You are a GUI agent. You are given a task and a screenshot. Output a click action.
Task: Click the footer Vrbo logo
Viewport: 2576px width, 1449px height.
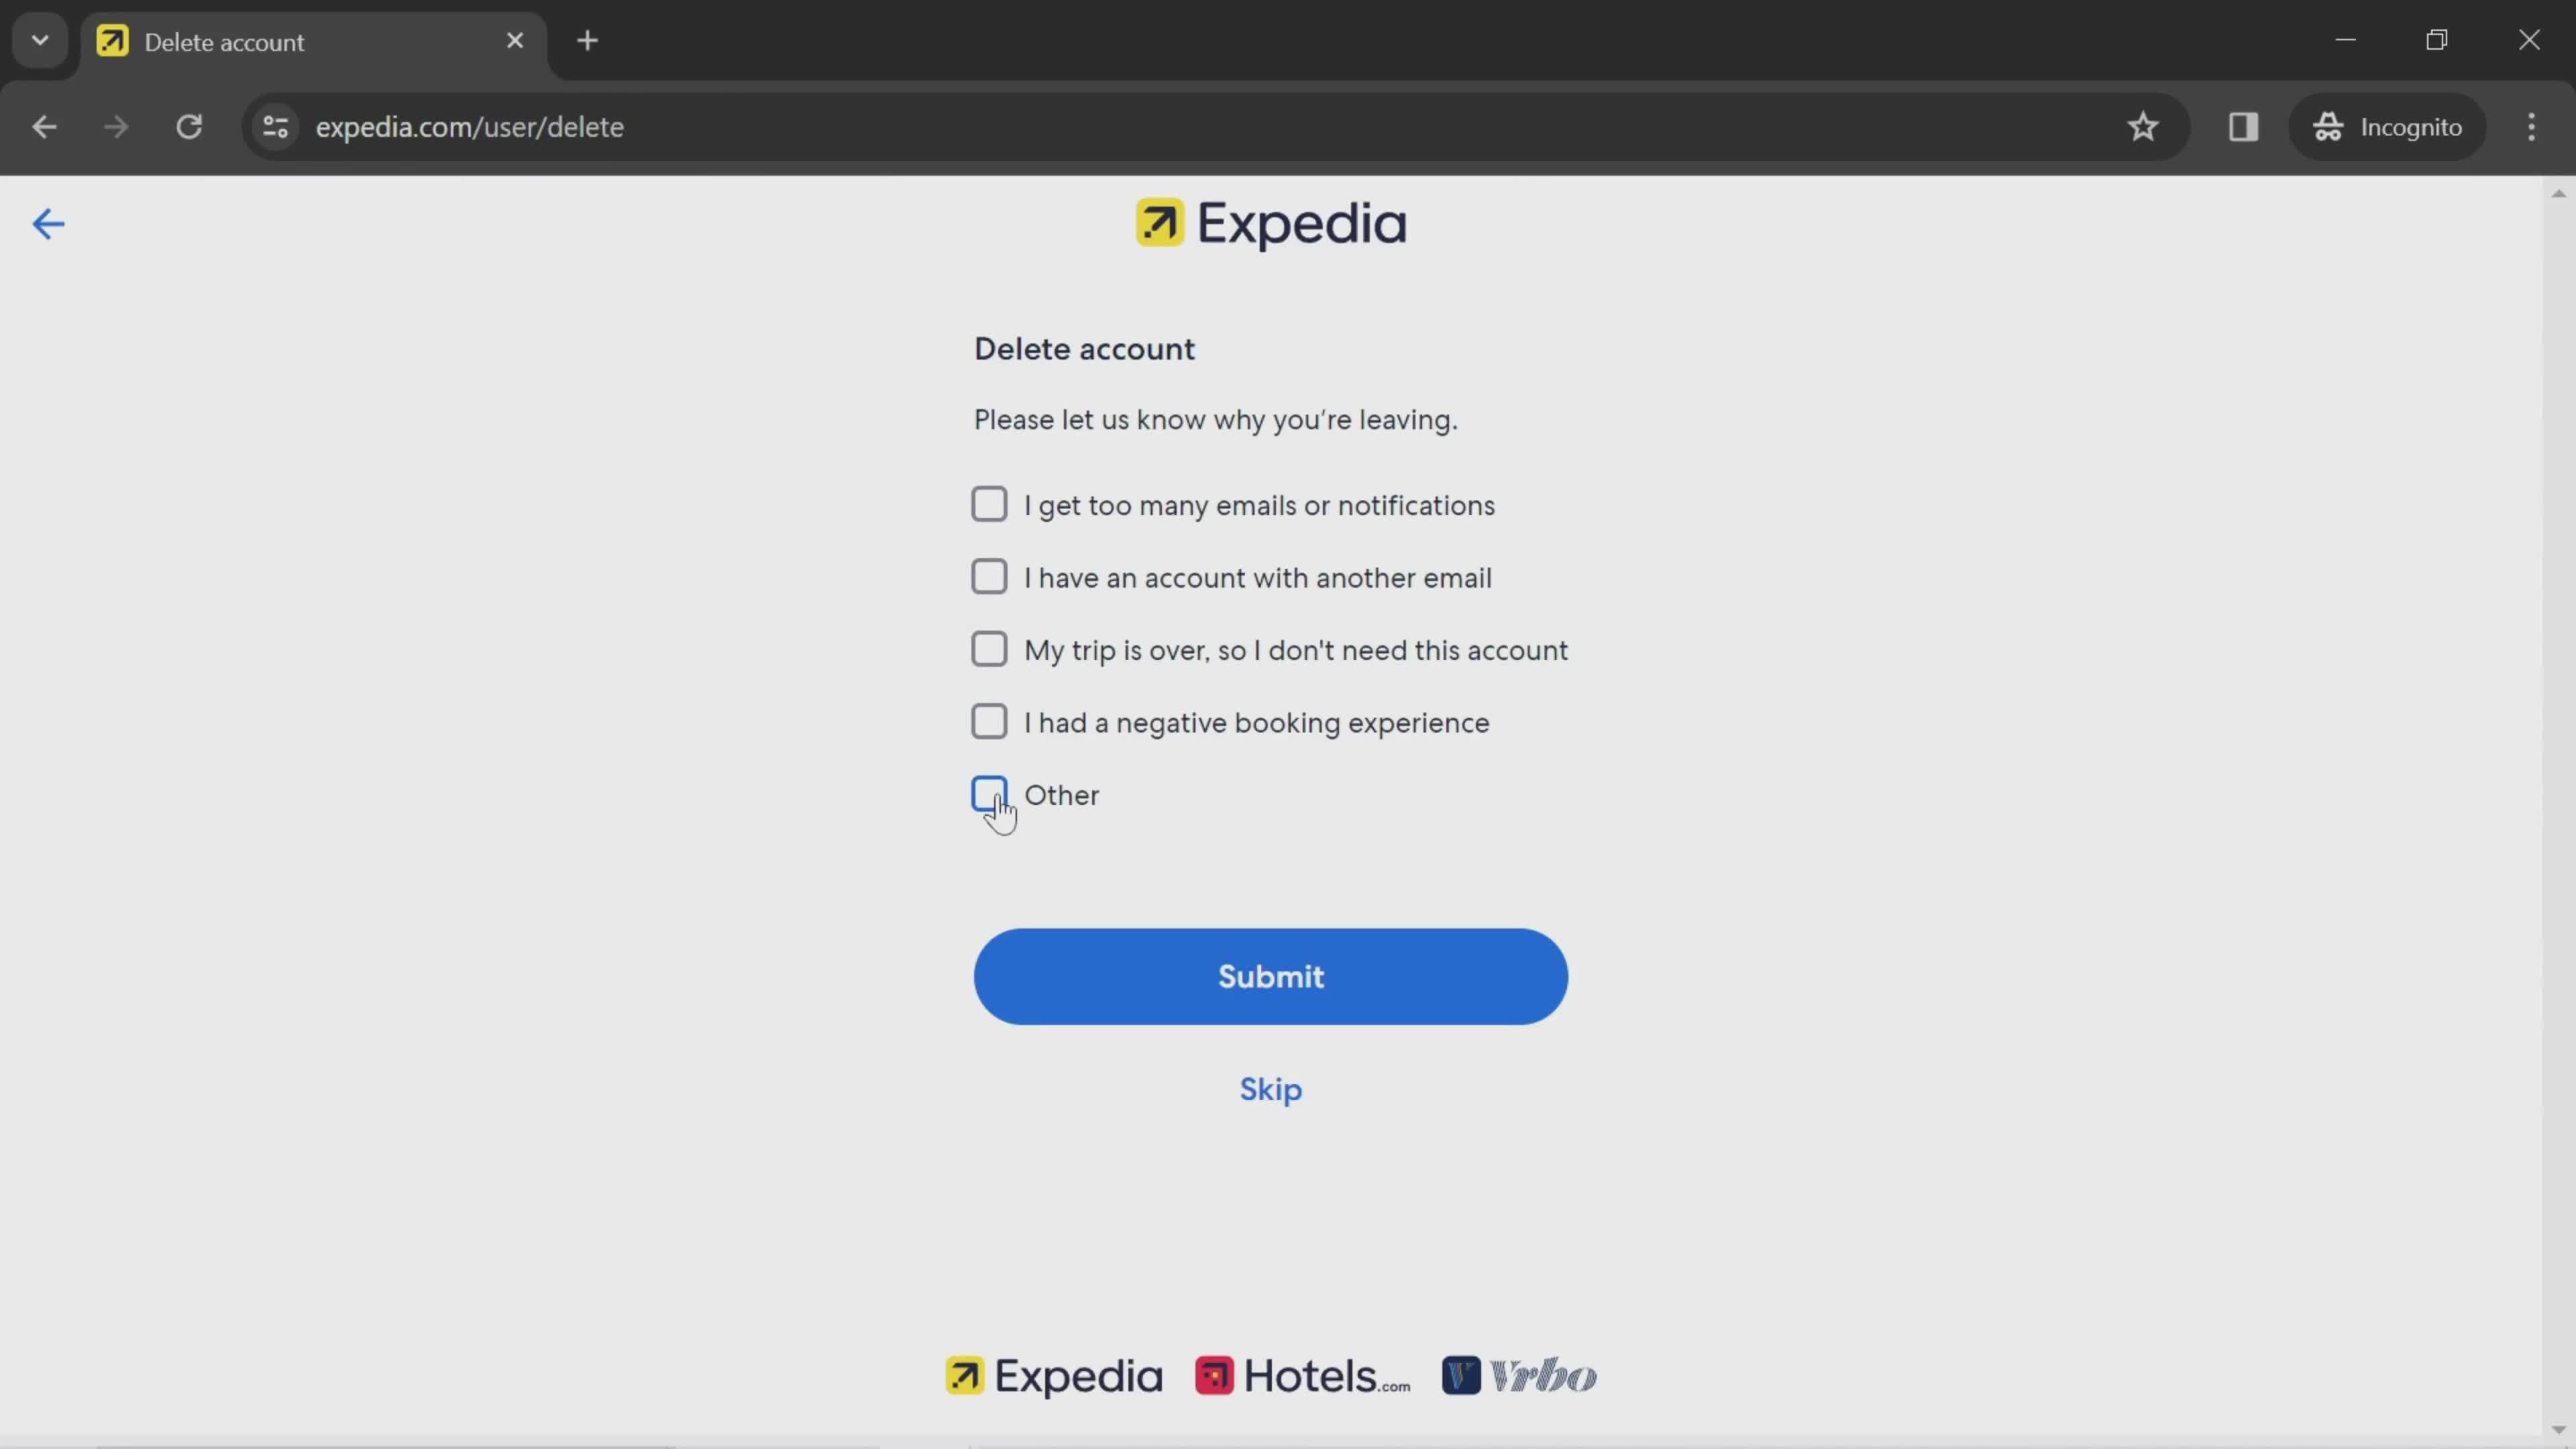1519,1376
